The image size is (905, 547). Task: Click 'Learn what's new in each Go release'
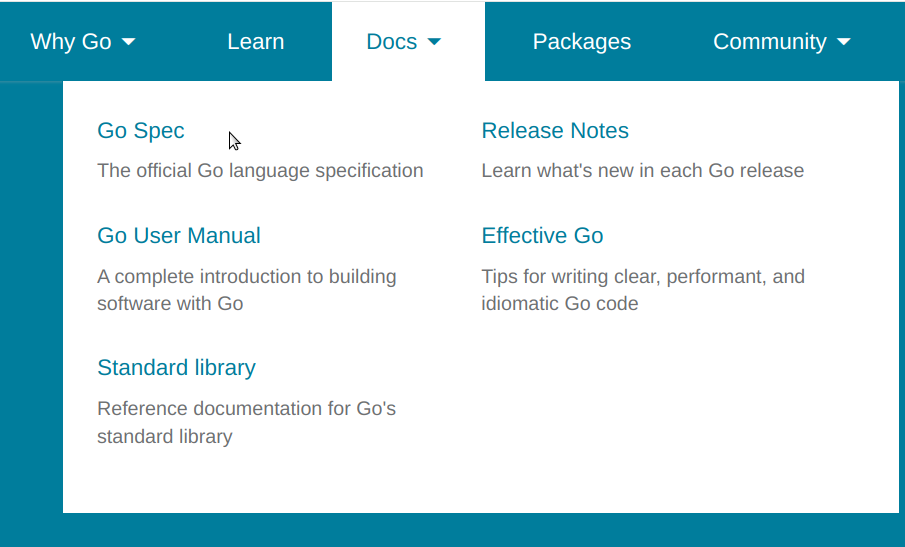642,171
